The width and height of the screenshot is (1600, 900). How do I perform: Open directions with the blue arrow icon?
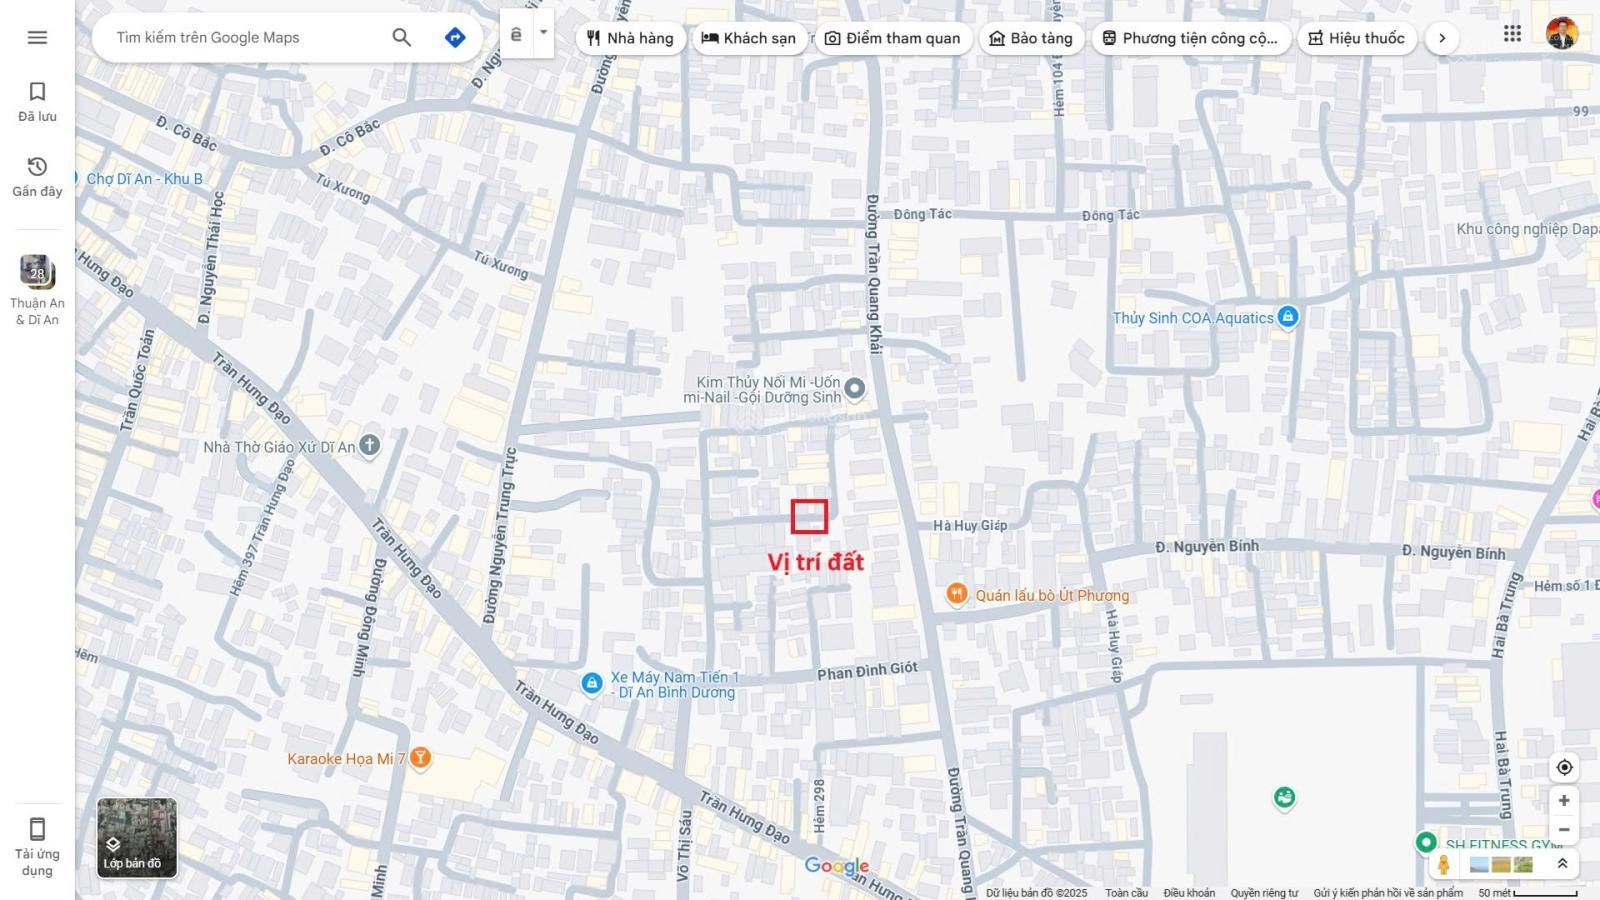455,37
